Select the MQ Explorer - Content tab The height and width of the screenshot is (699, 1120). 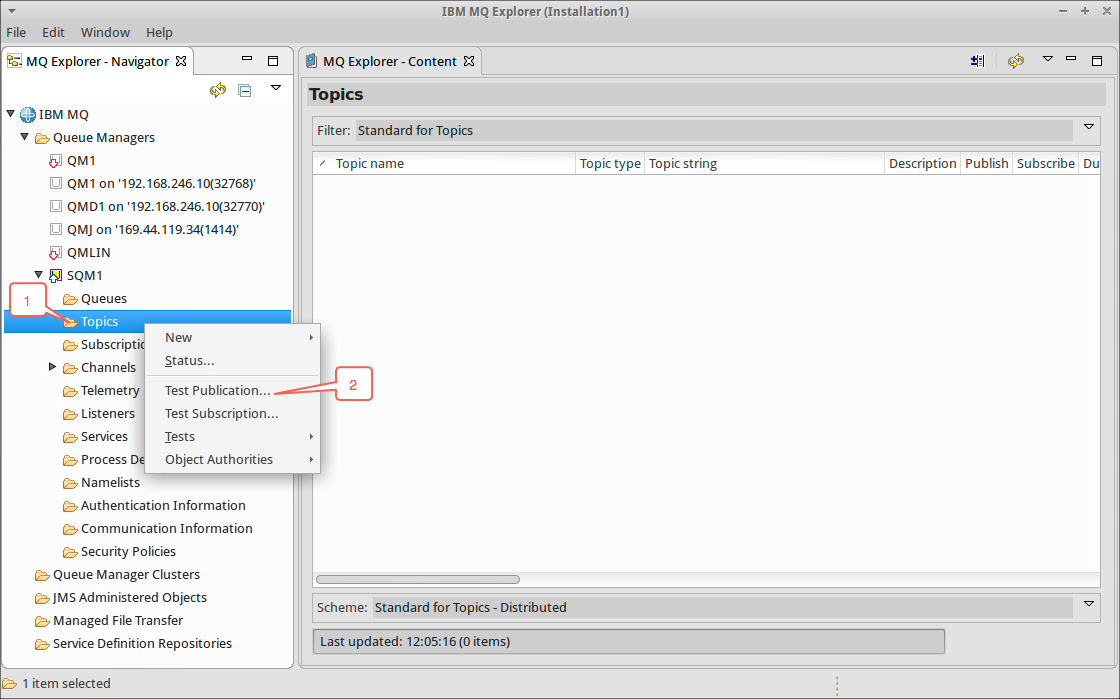389,61
